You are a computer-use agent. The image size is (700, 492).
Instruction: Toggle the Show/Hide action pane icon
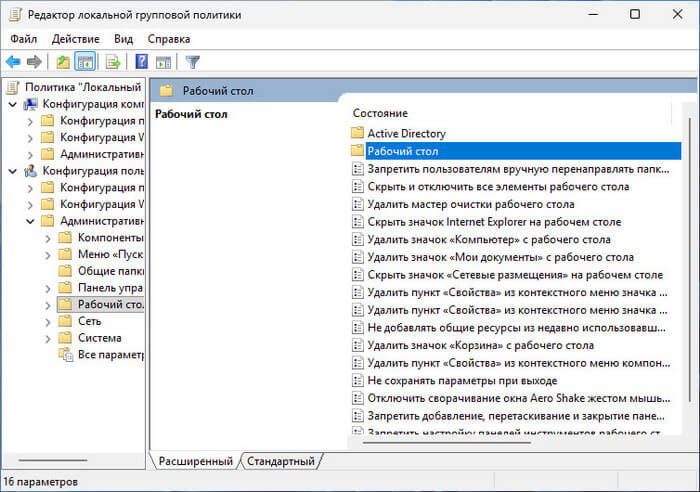coord(163,62)
